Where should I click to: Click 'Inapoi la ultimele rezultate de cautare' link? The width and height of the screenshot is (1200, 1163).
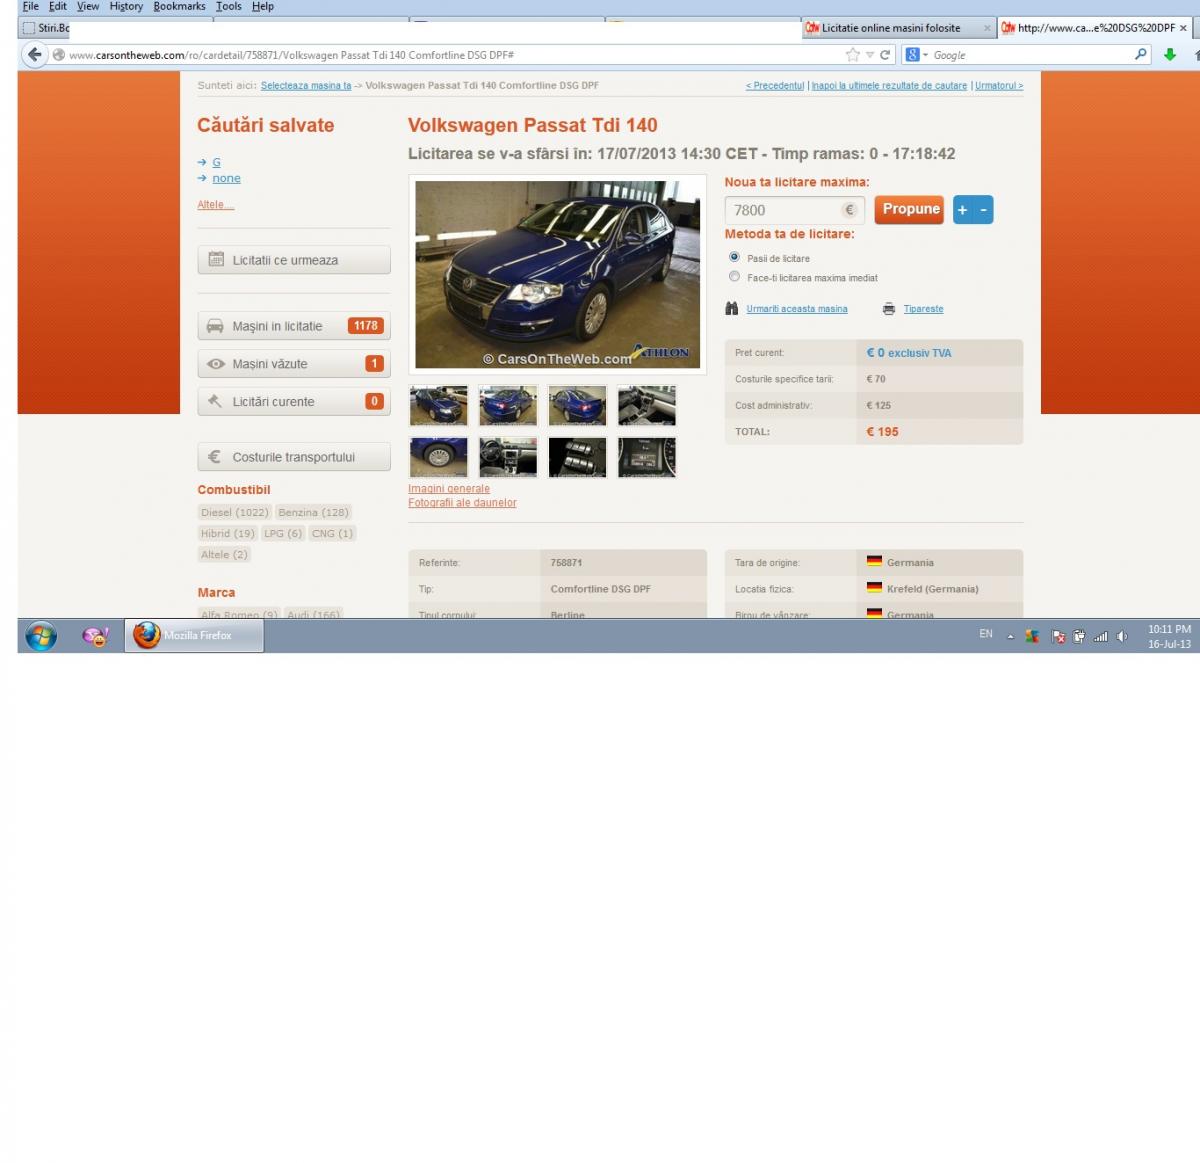click(x=890, y=86)
